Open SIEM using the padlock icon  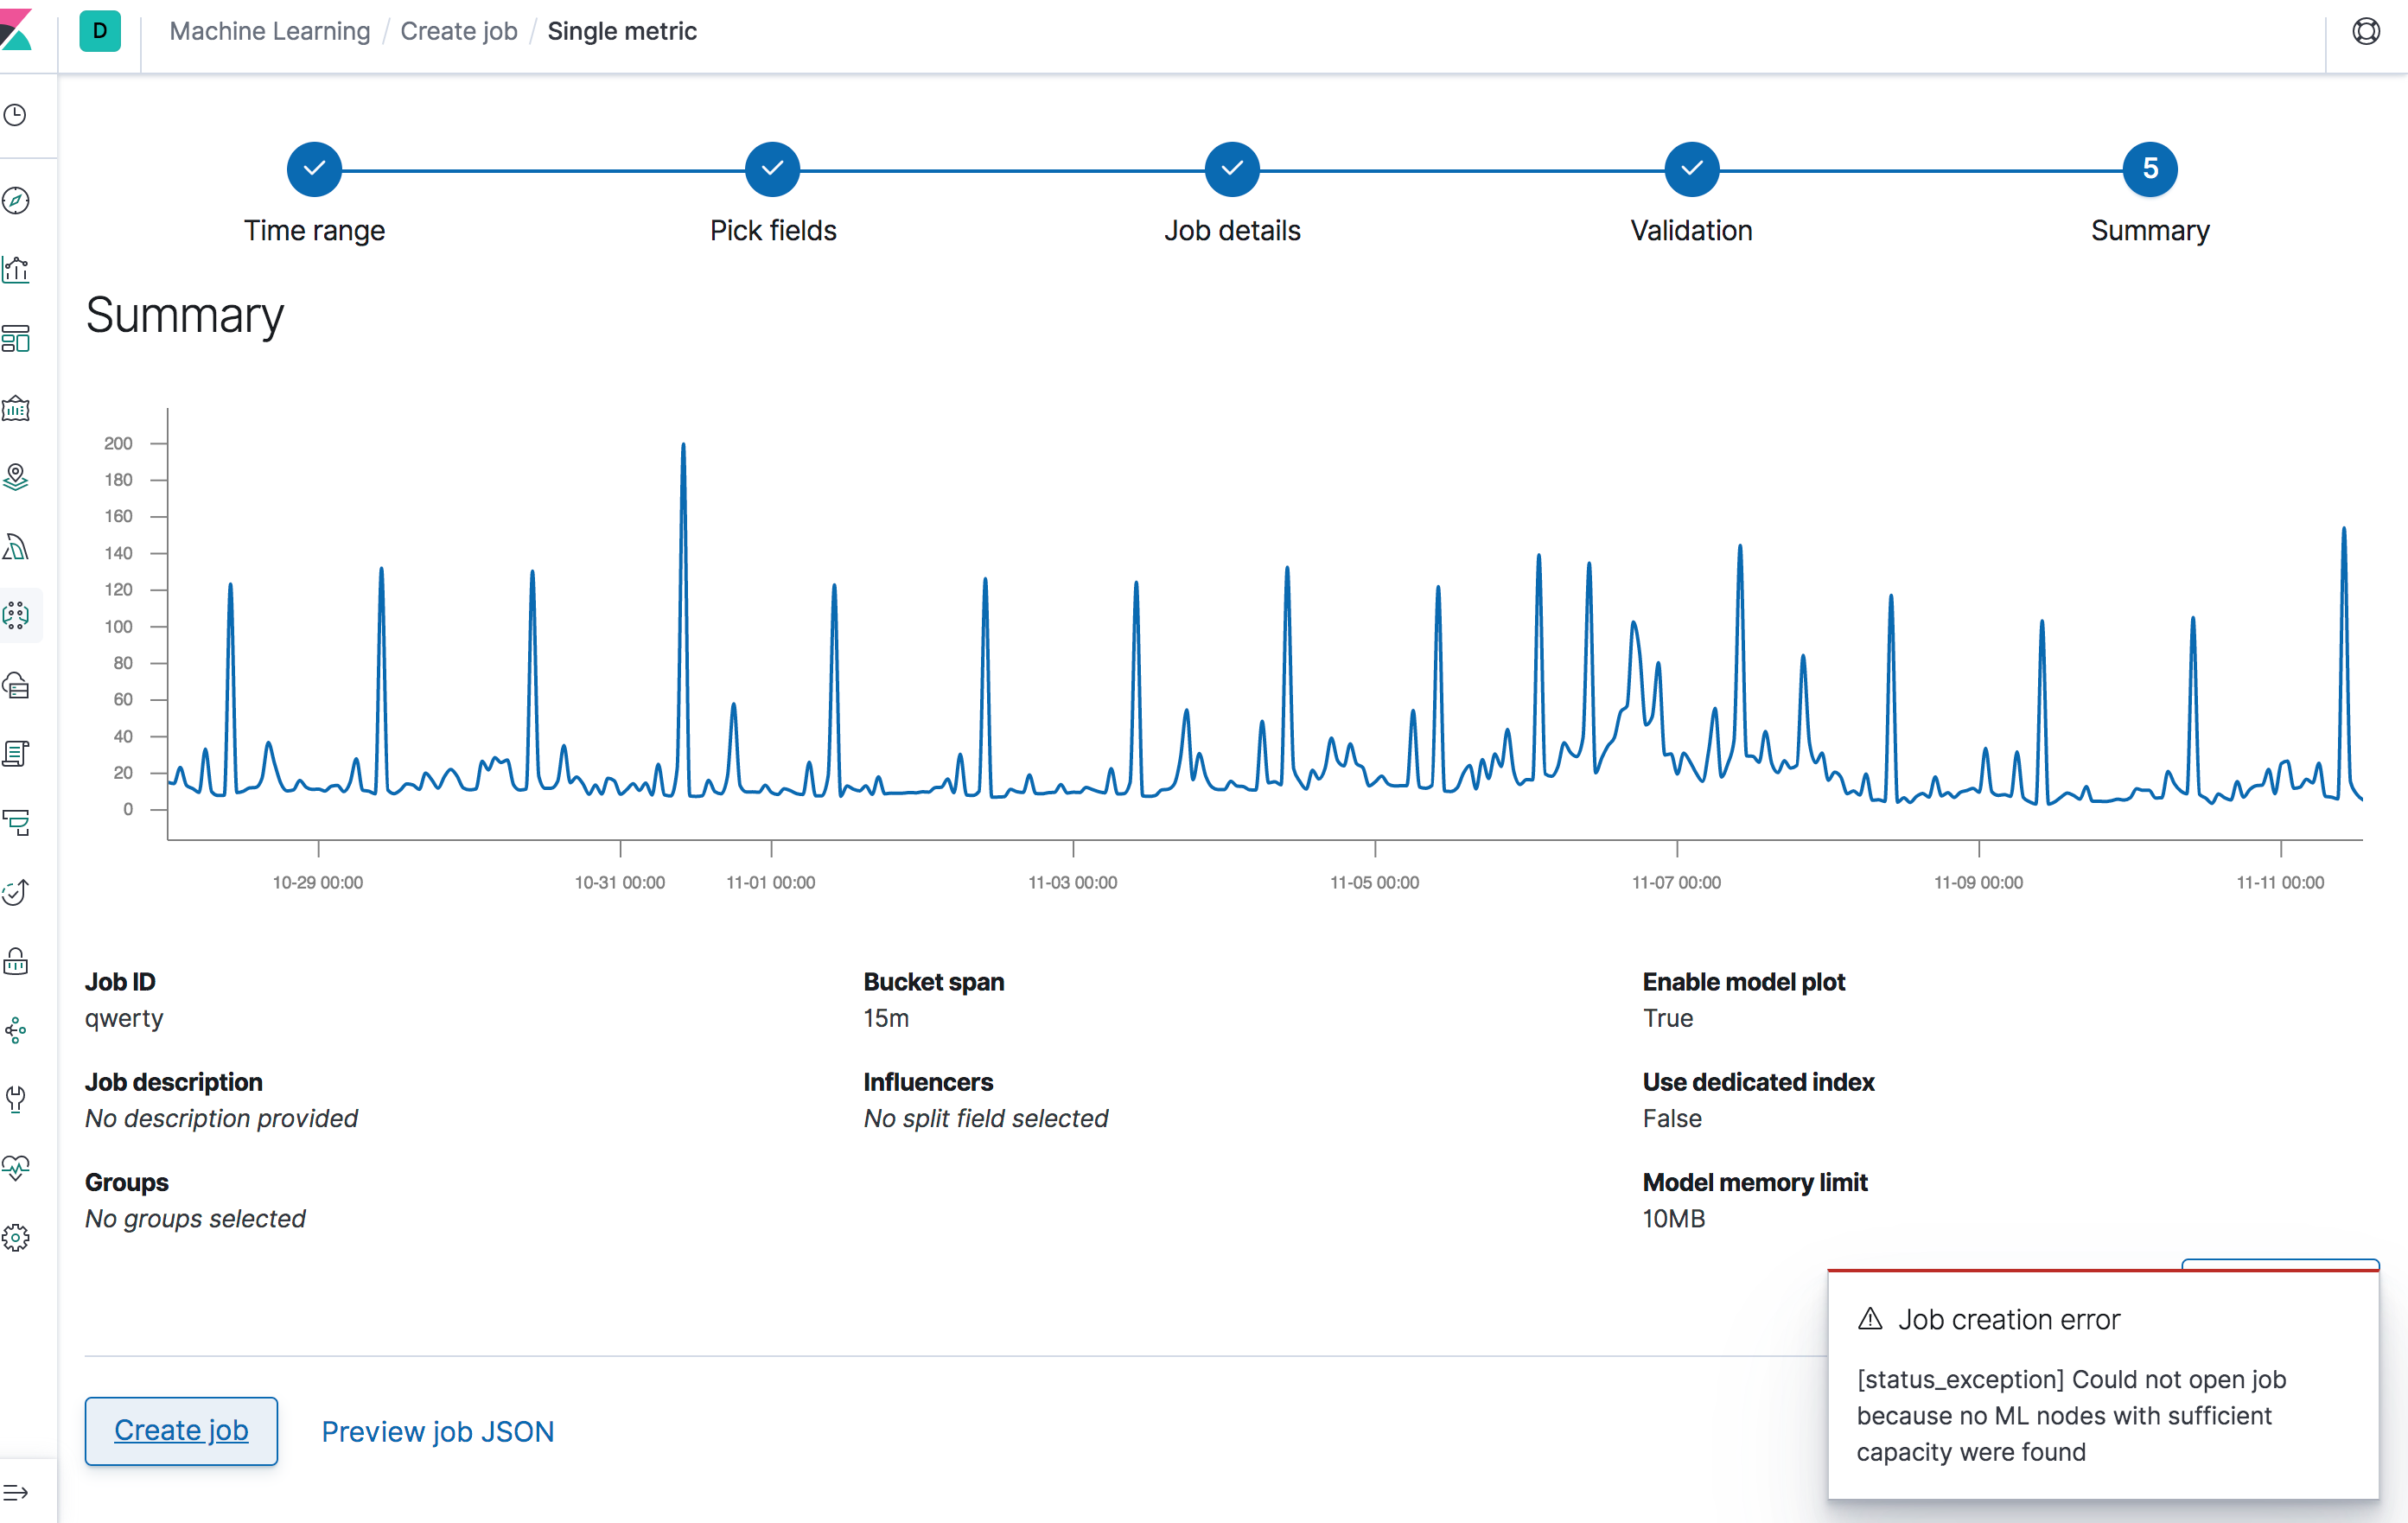pos(16,961)
